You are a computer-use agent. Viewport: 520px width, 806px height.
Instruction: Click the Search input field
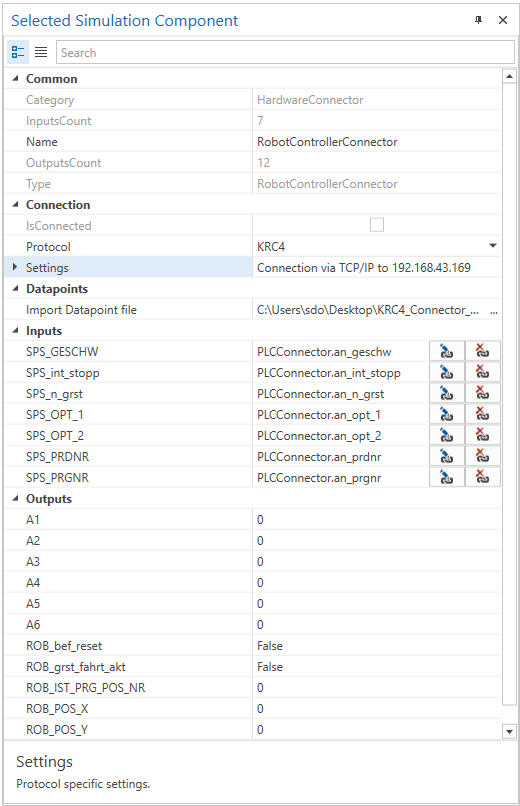coord(285,52)
